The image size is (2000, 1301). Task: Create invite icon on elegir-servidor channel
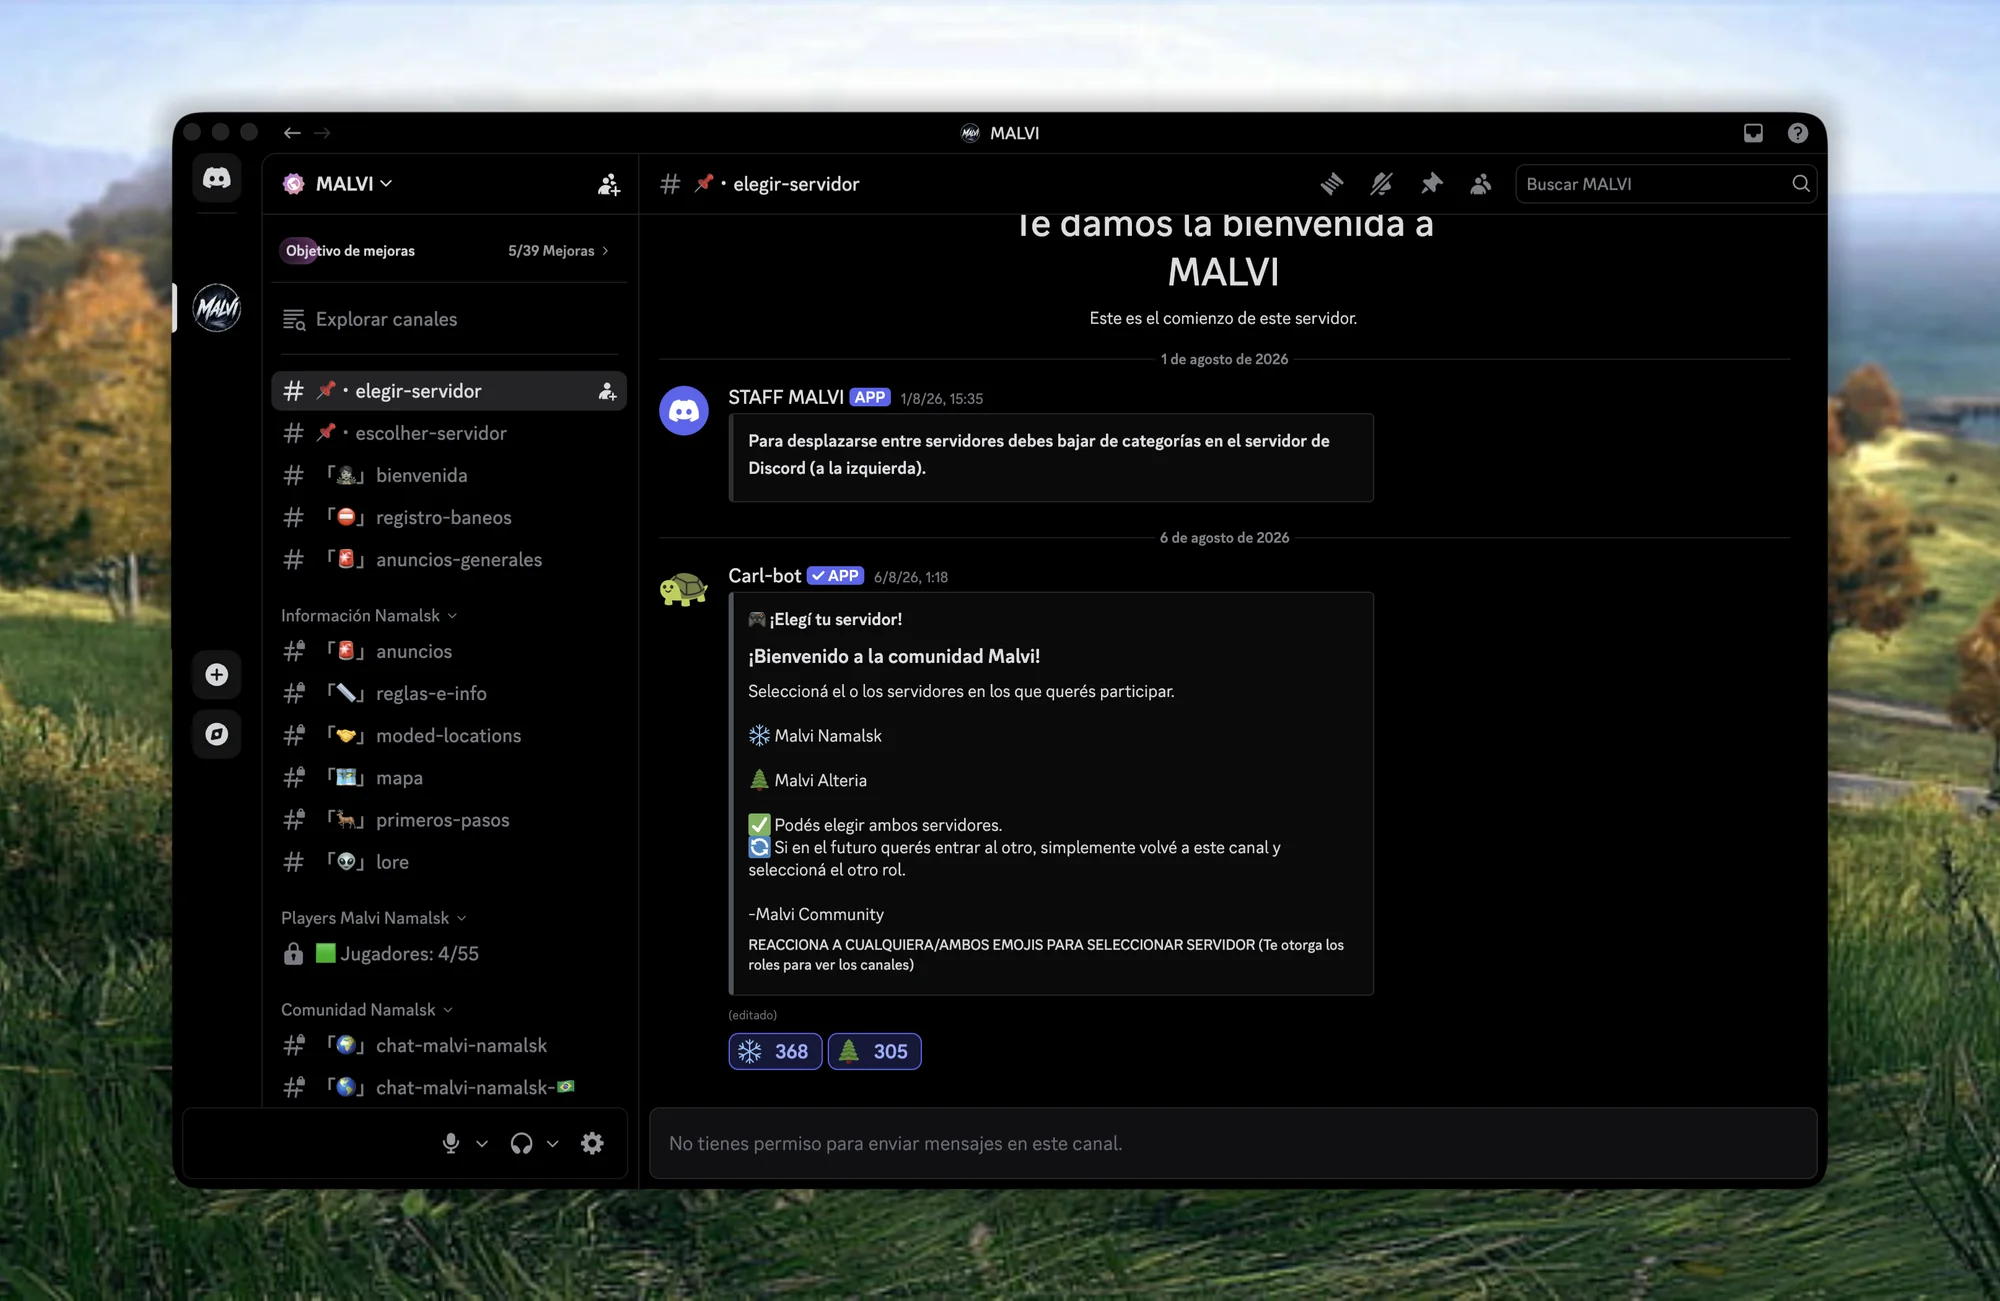click(607, 392)
